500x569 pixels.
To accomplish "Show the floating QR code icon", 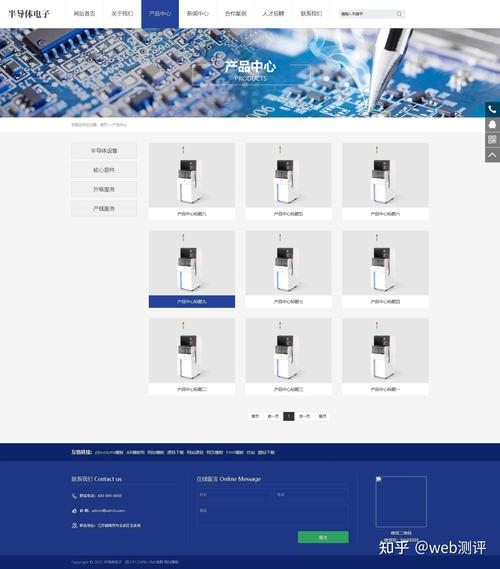I will click(492, 140).
